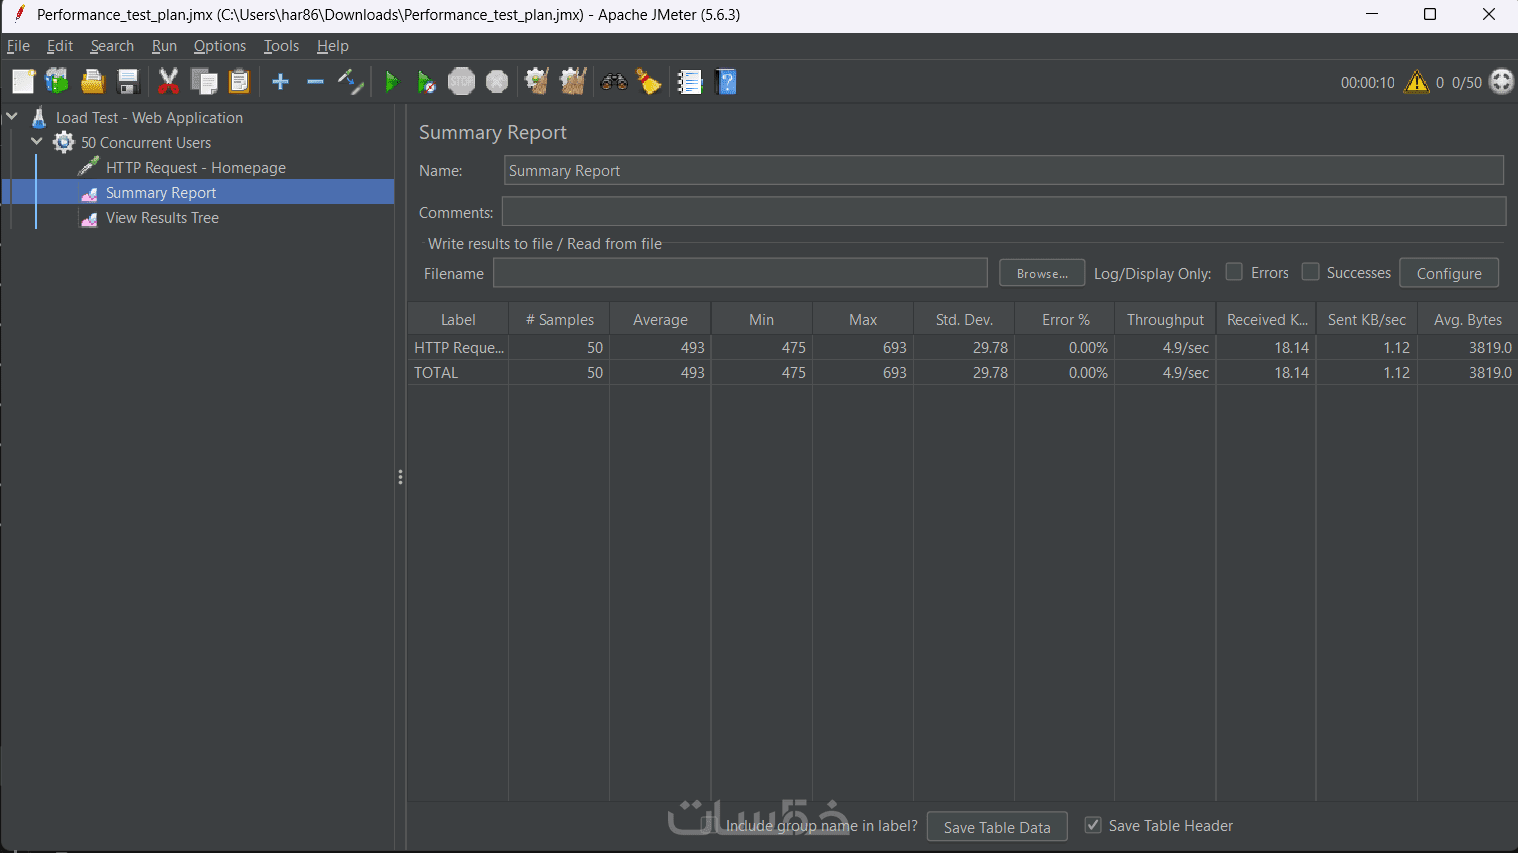Click the test plan flask icon
This screenshot has height=853, width=1518.
(x=39, y=117)
